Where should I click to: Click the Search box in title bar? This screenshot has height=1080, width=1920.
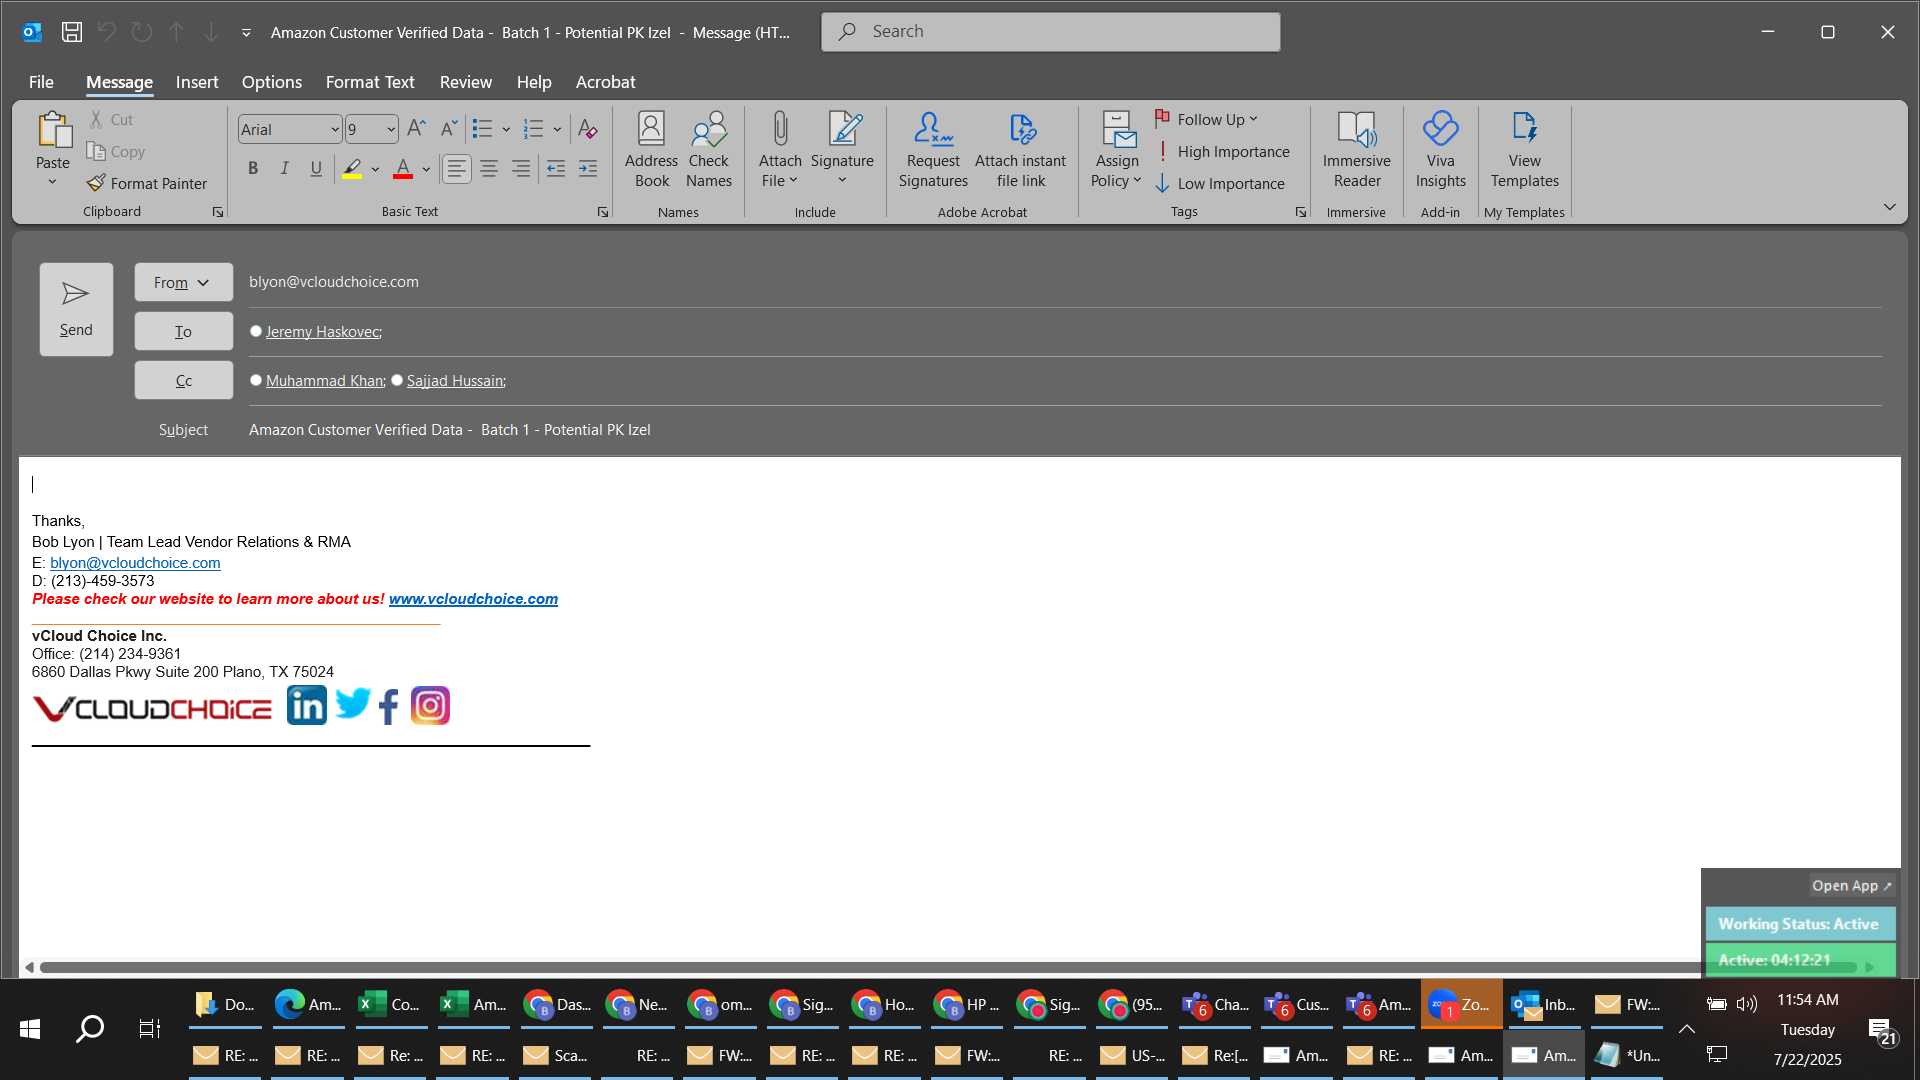click(x=1050, y=32)
